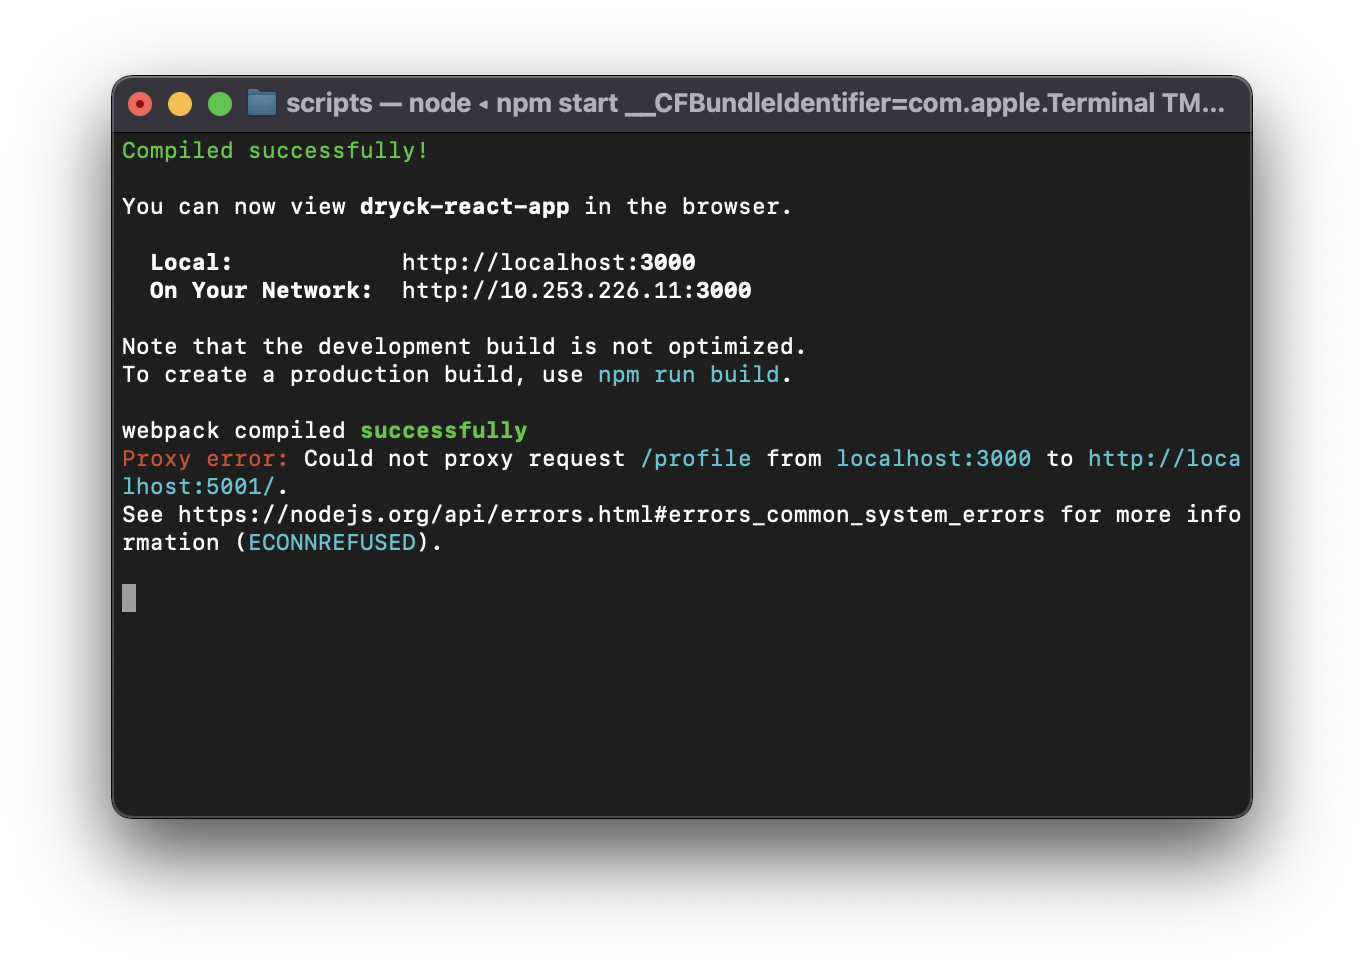The height and width of the screenshot is (966, 1364).
Task: Click 'Note that the development build' line
Action: click(x=464, y=347)
